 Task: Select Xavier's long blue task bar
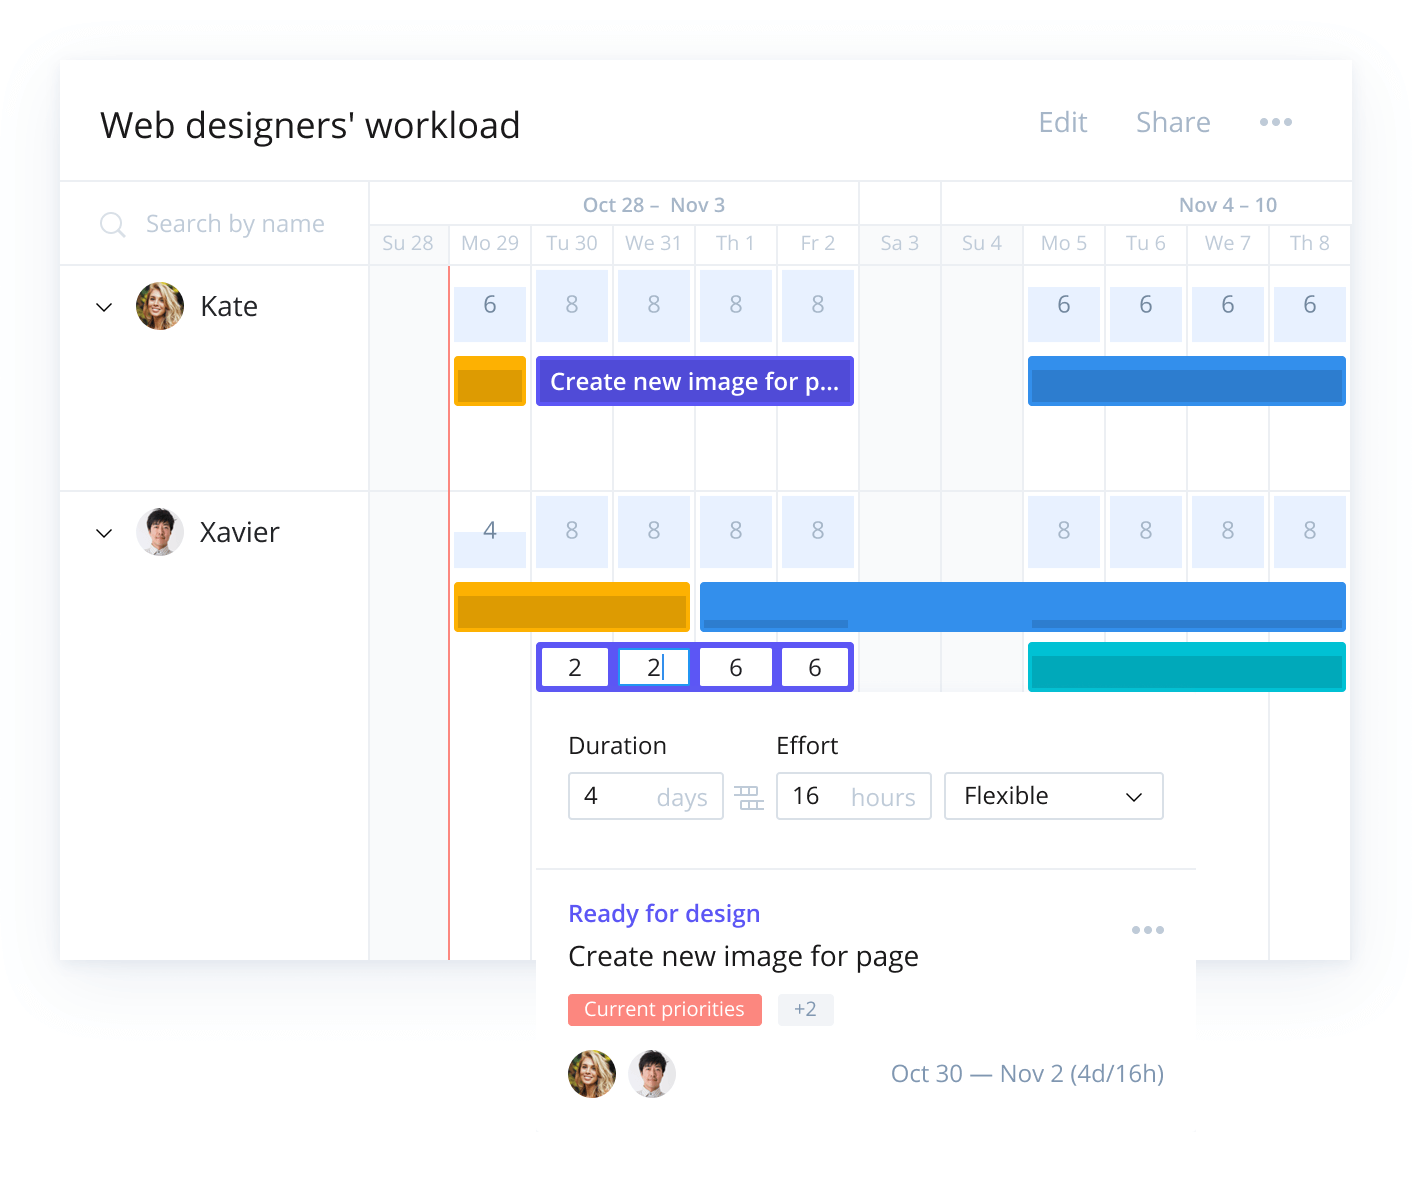[x=1023, y=607]
